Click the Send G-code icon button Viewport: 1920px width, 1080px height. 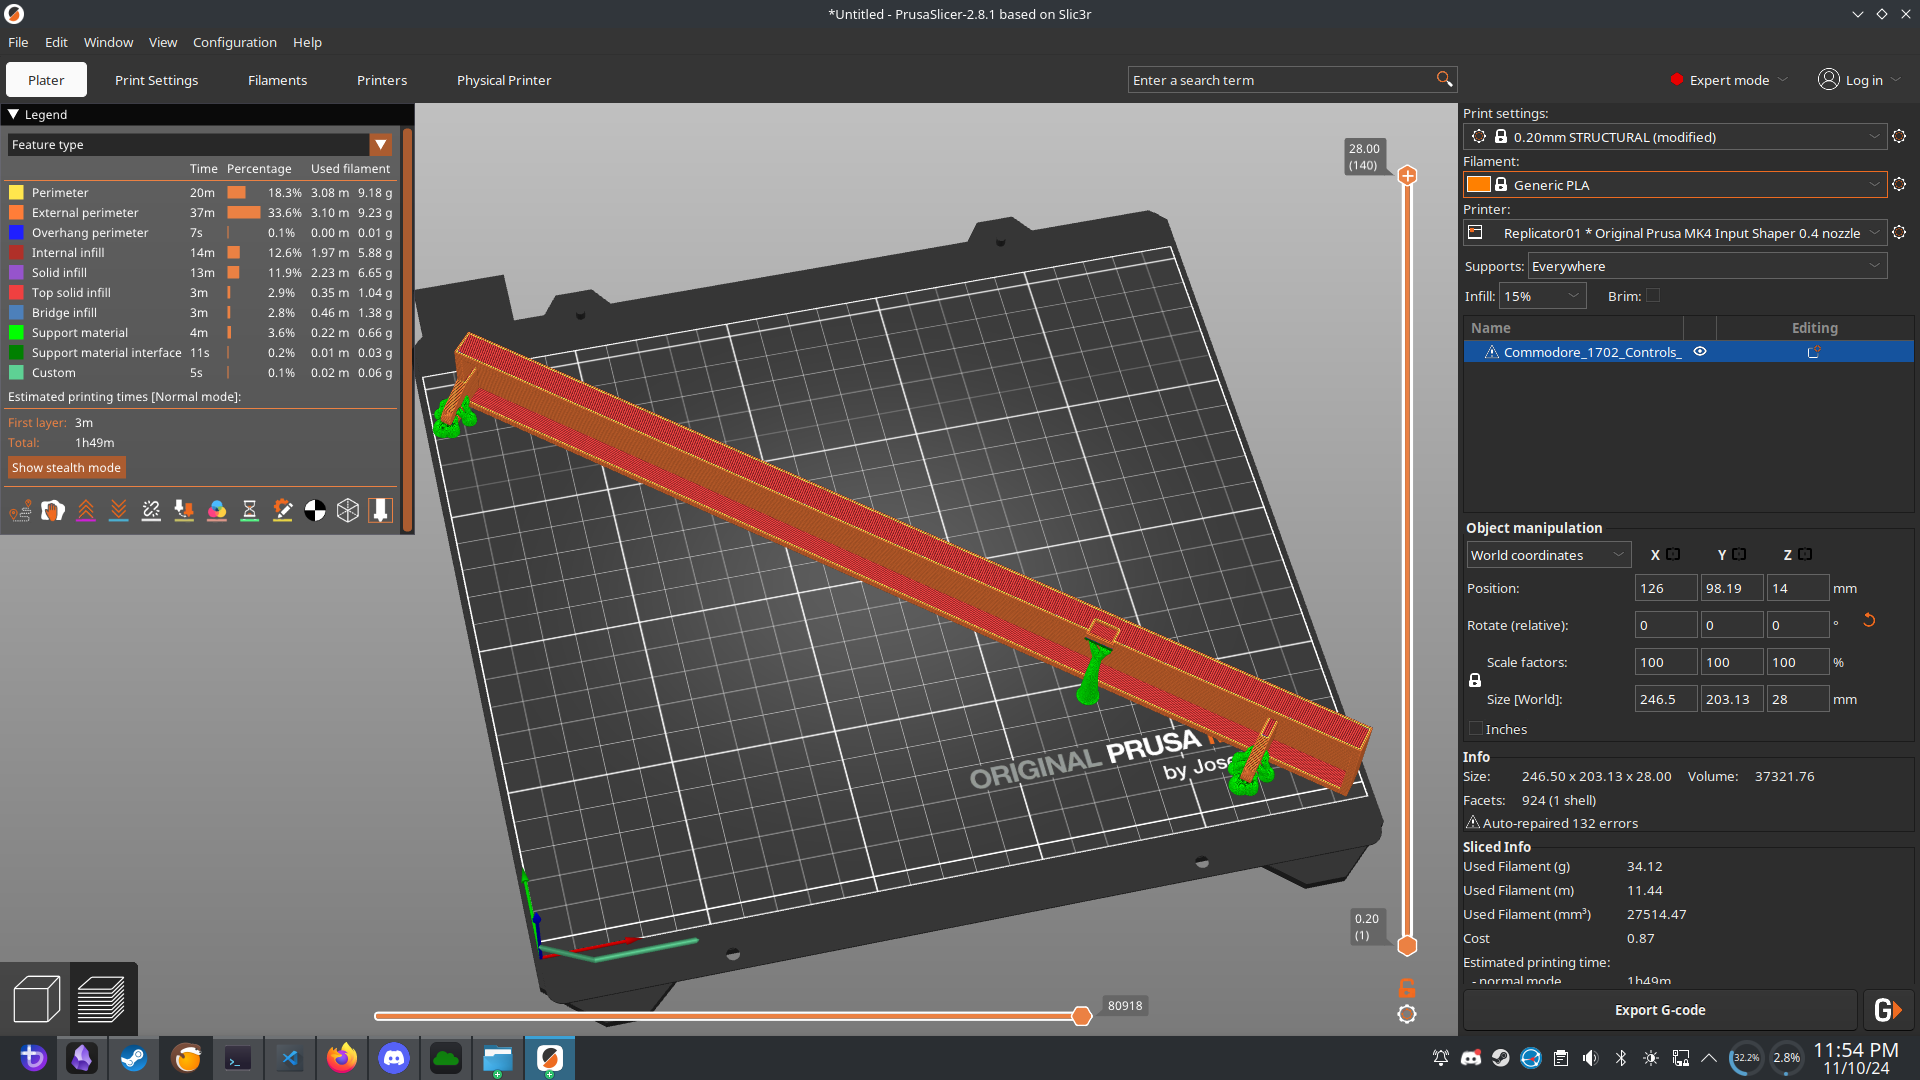pos(1887,1011)
